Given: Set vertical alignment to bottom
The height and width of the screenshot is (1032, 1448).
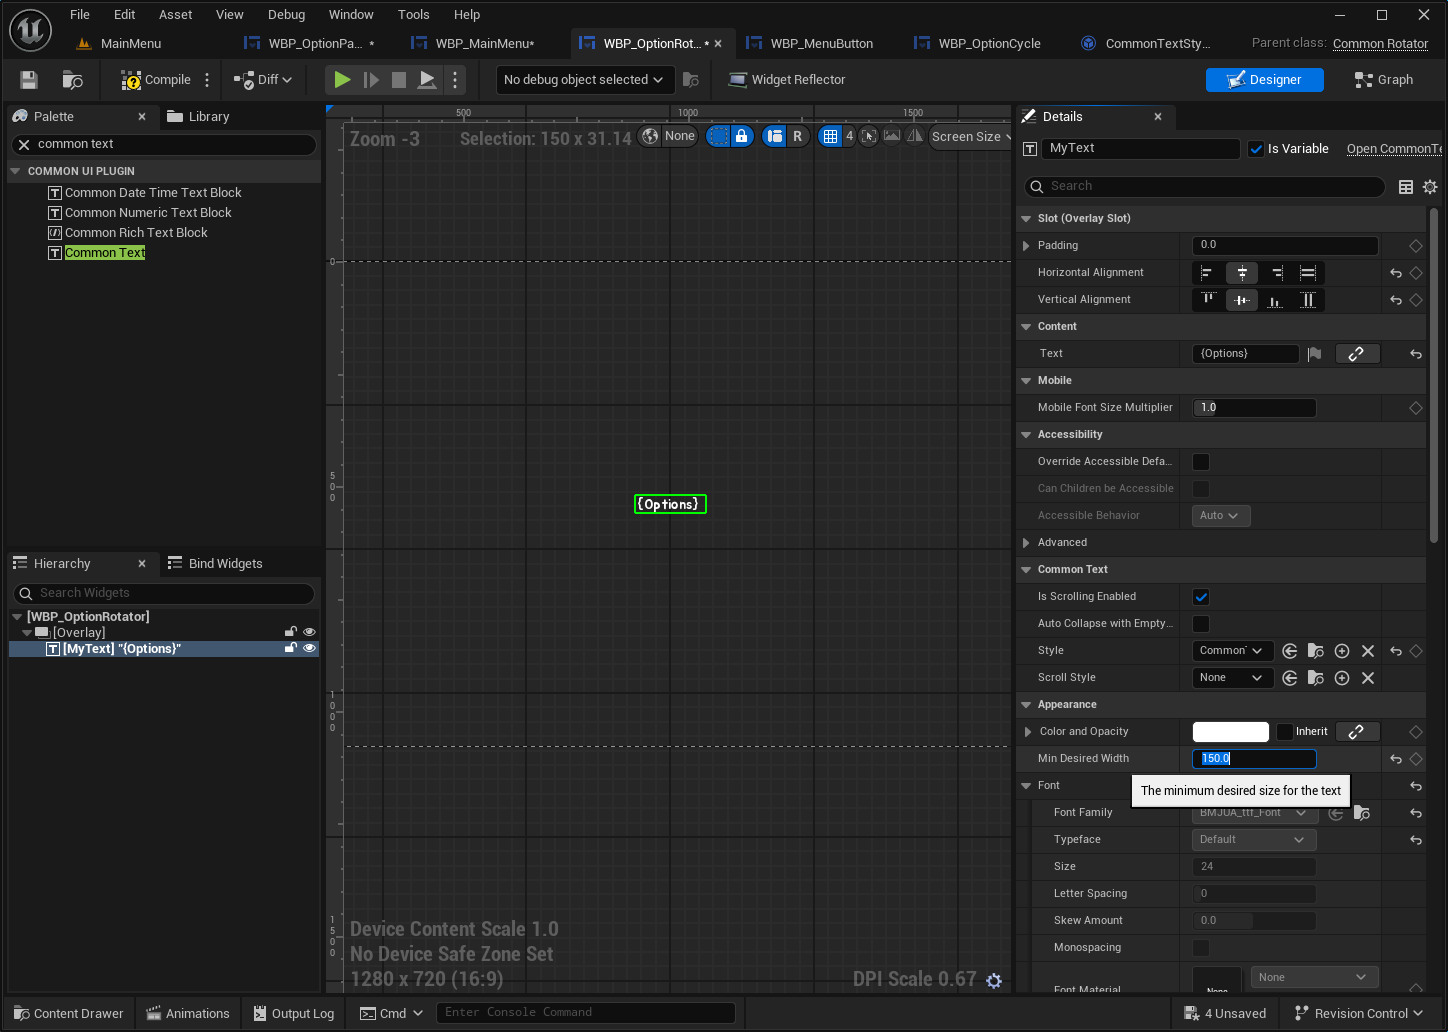Looking at the screenshot, I should point(1274,300).
